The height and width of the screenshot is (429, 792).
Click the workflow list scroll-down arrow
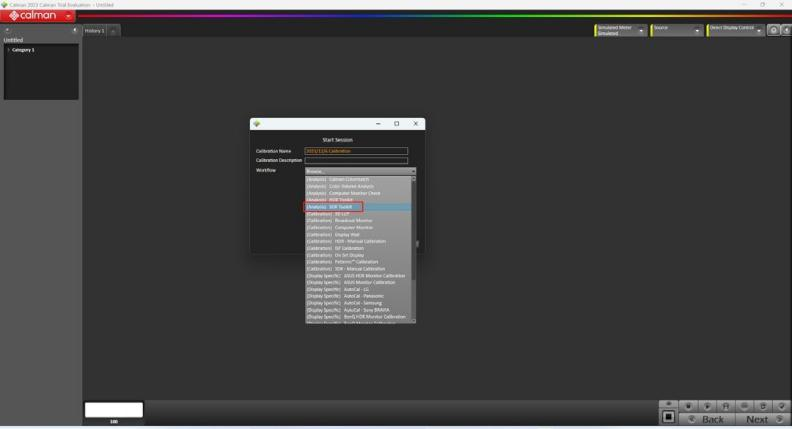(x=414, y=321)
